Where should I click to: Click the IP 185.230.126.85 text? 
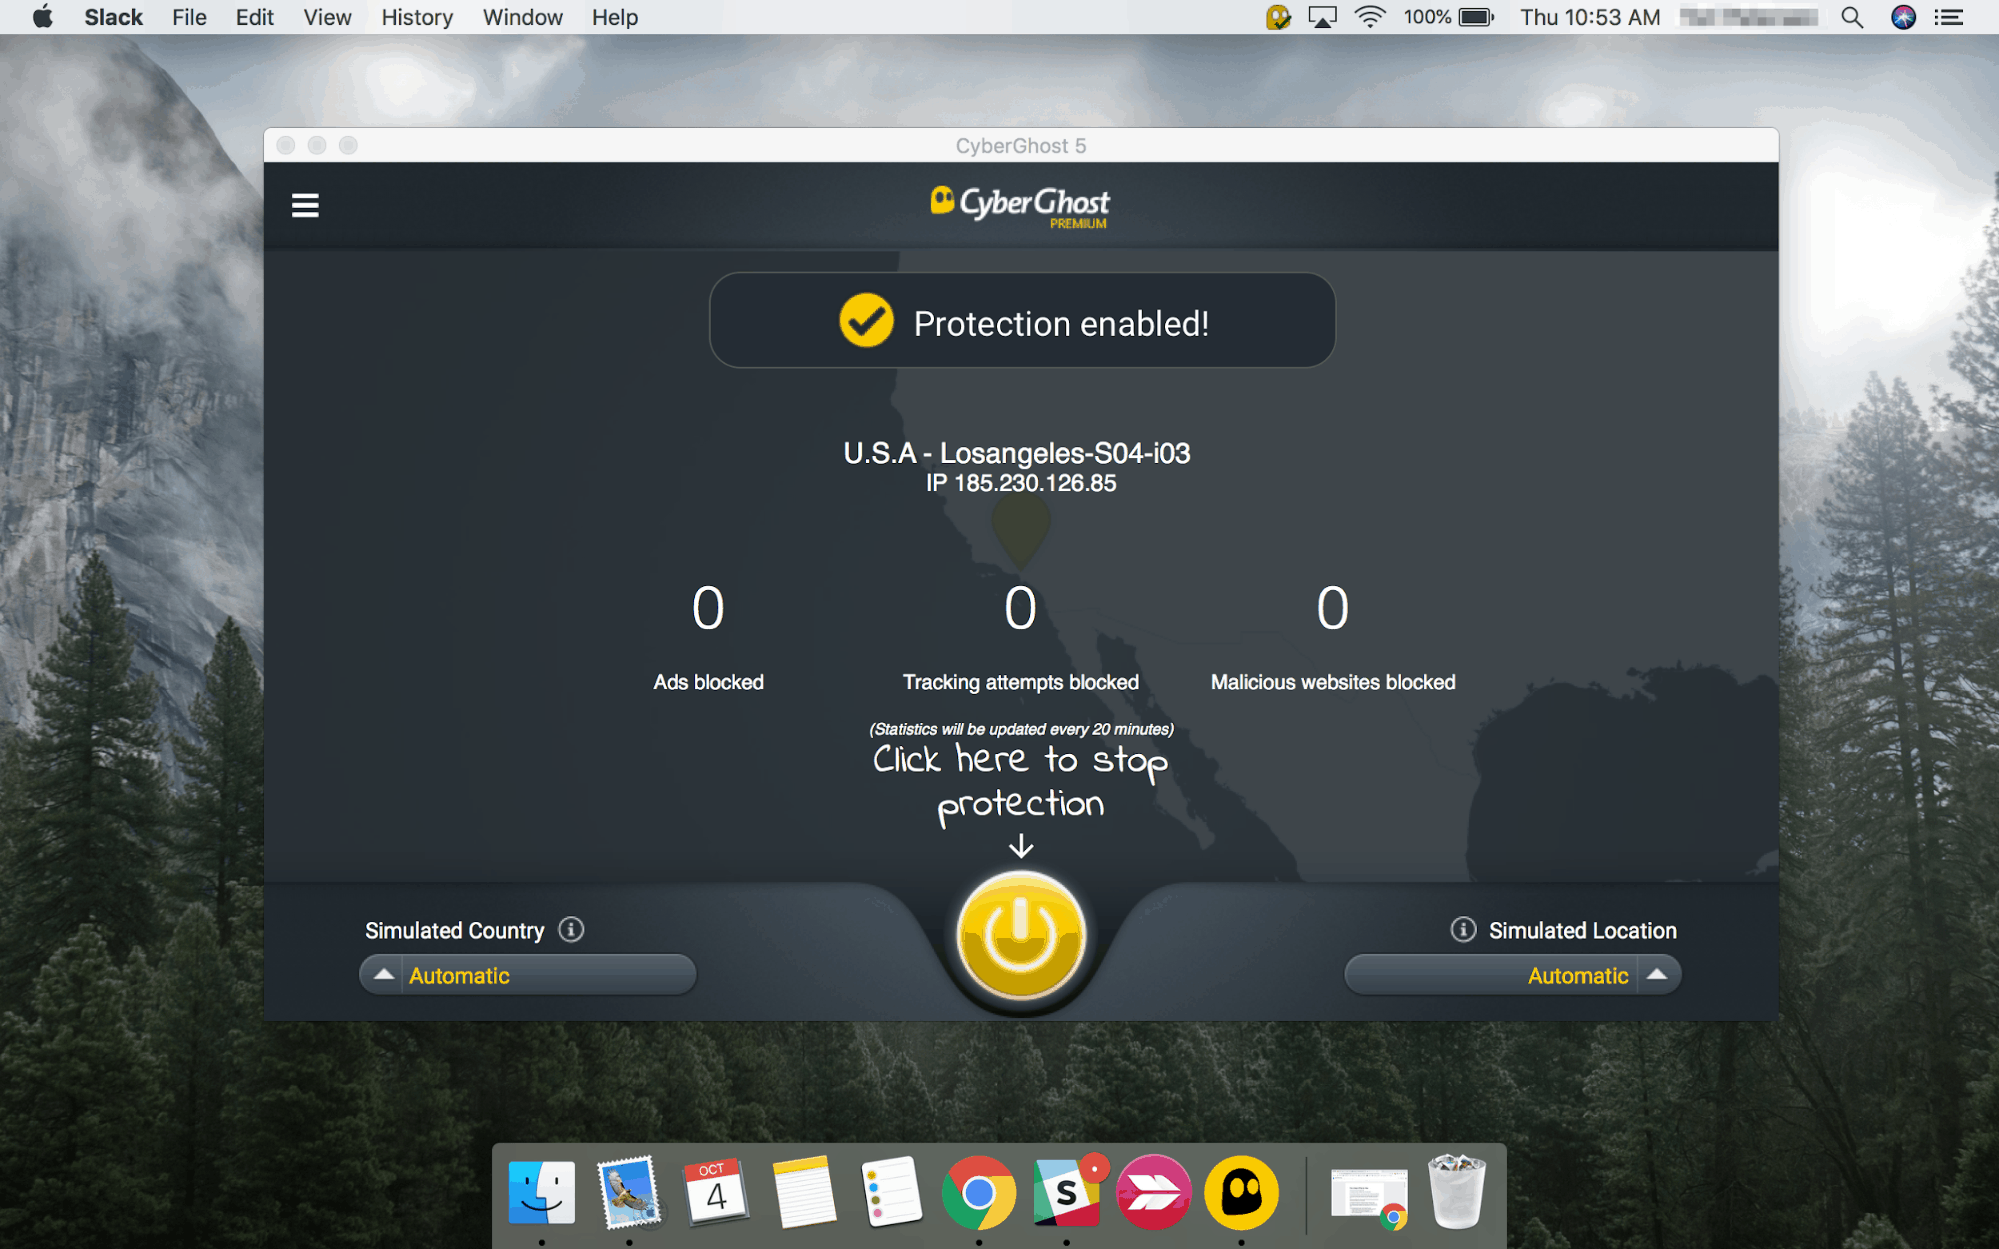pyautogui.click(x=1021, y=483)
